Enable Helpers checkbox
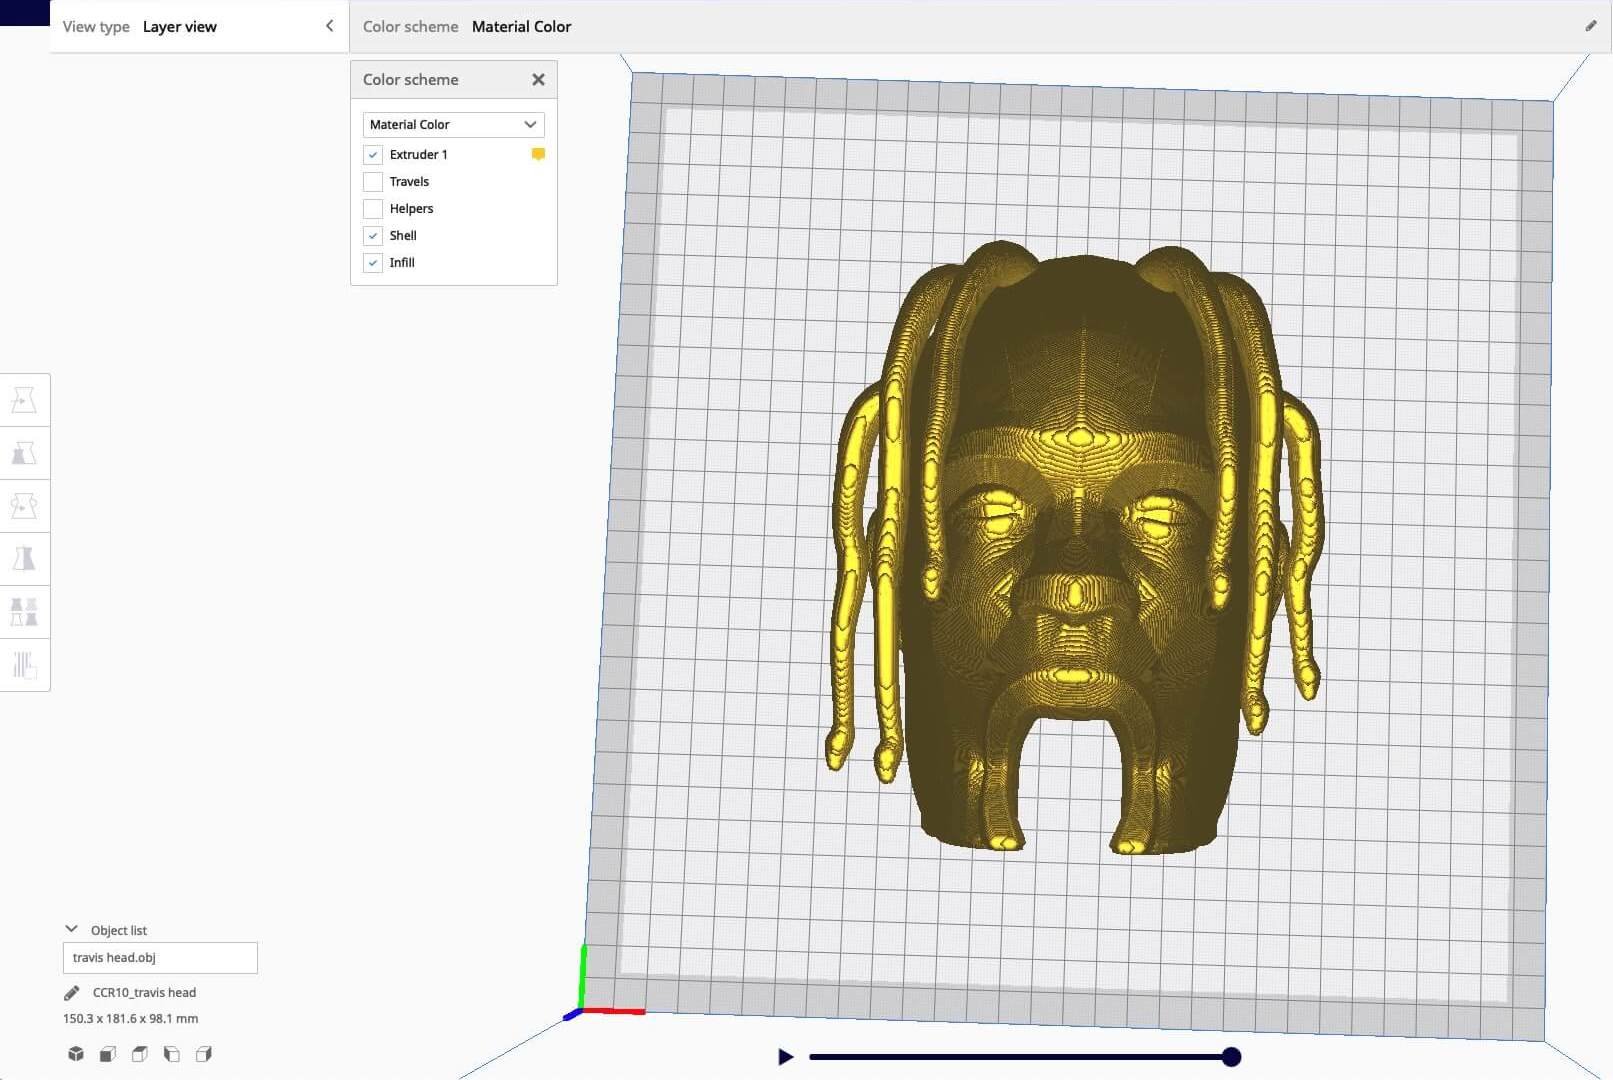The height and width of the screenshot is (1080, 1613). [x=373, y=209]
